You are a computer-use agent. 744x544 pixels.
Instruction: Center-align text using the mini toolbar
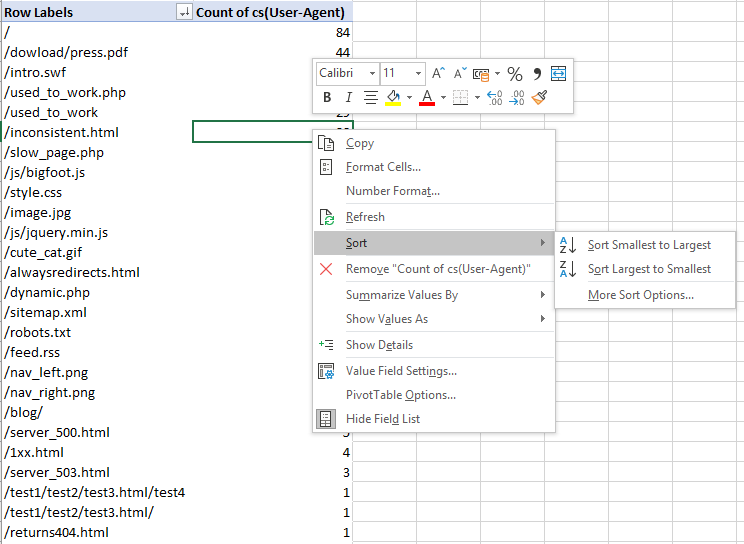tap(370, 98)
